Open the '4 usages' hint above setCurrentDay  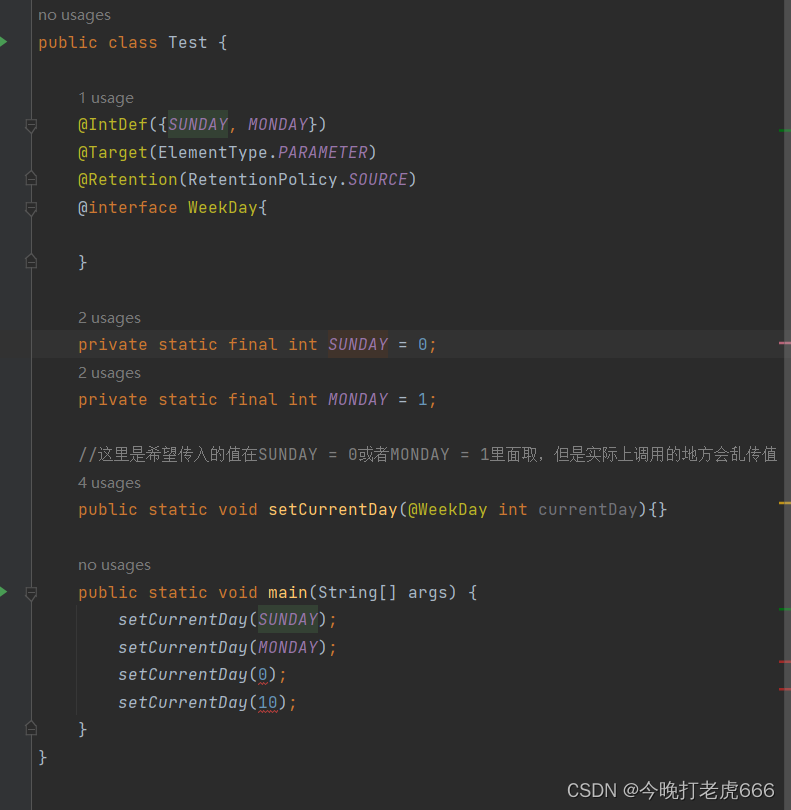pyautogui.click(x=109, y=482)
